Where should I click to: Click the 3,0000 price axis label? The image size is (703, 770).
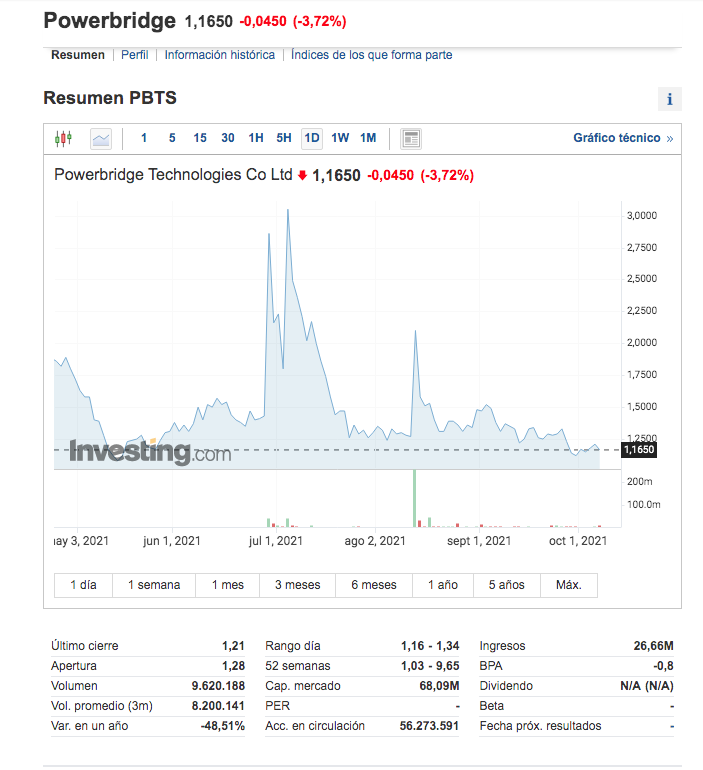click(x=642, y=216)
